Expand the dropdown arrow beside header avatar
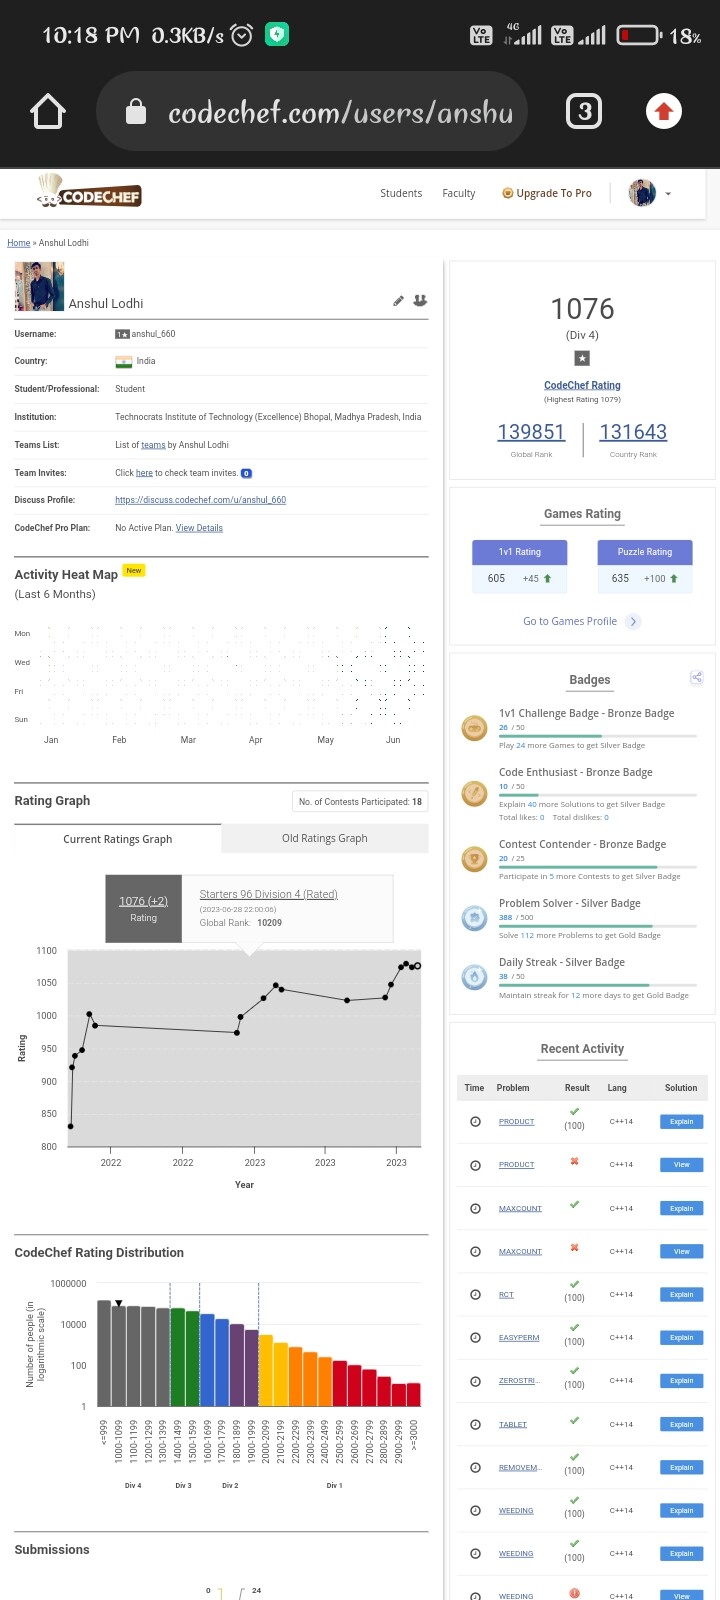The image size is (720, 1600). [x=668, y=194]
